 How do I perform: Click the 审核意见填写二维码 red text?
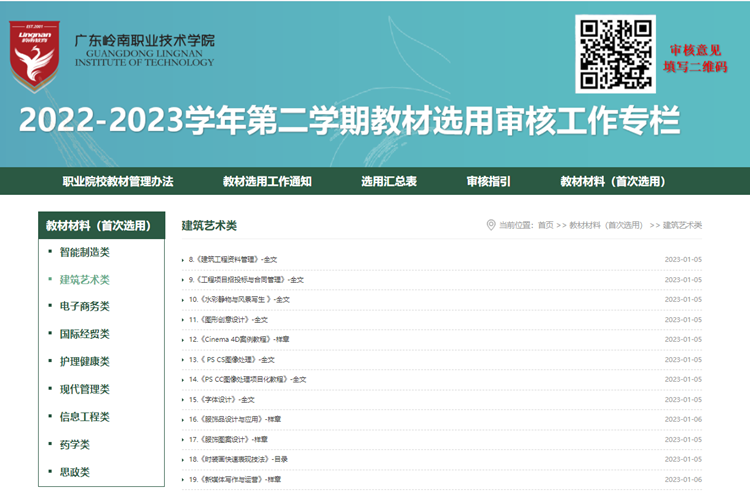(696, 58)
